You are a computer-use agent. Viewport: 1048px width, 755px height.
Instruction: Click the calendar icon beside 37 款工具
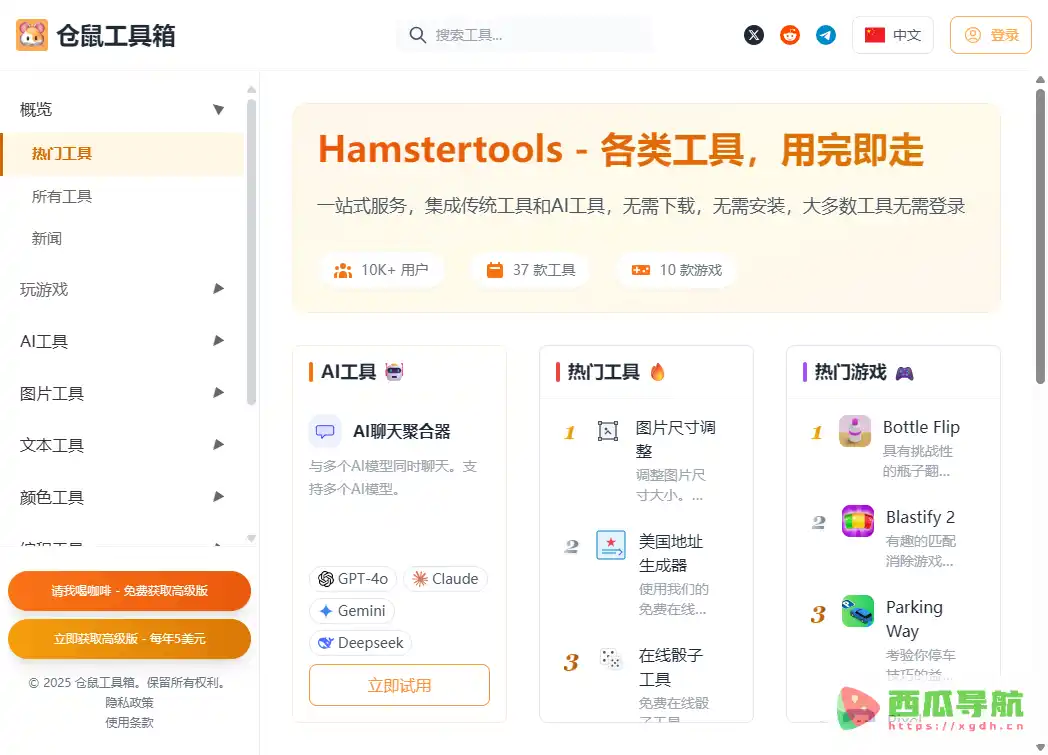495,270
